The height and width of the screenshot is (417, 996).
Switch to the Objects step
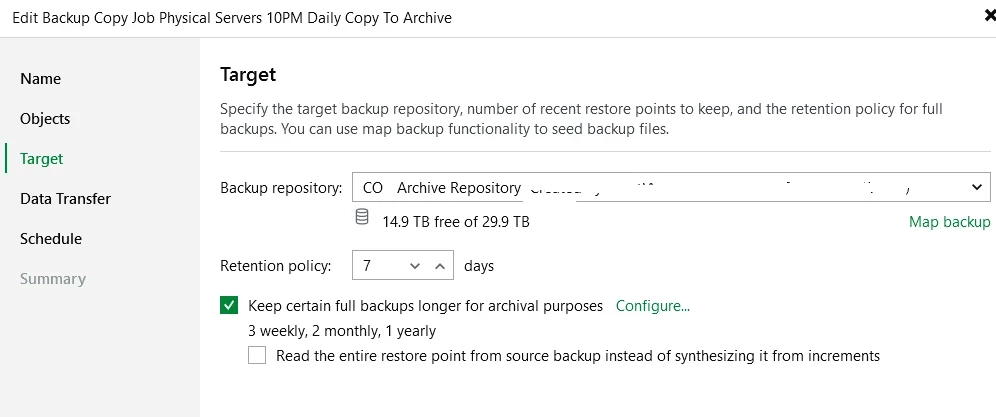(45, 119)
